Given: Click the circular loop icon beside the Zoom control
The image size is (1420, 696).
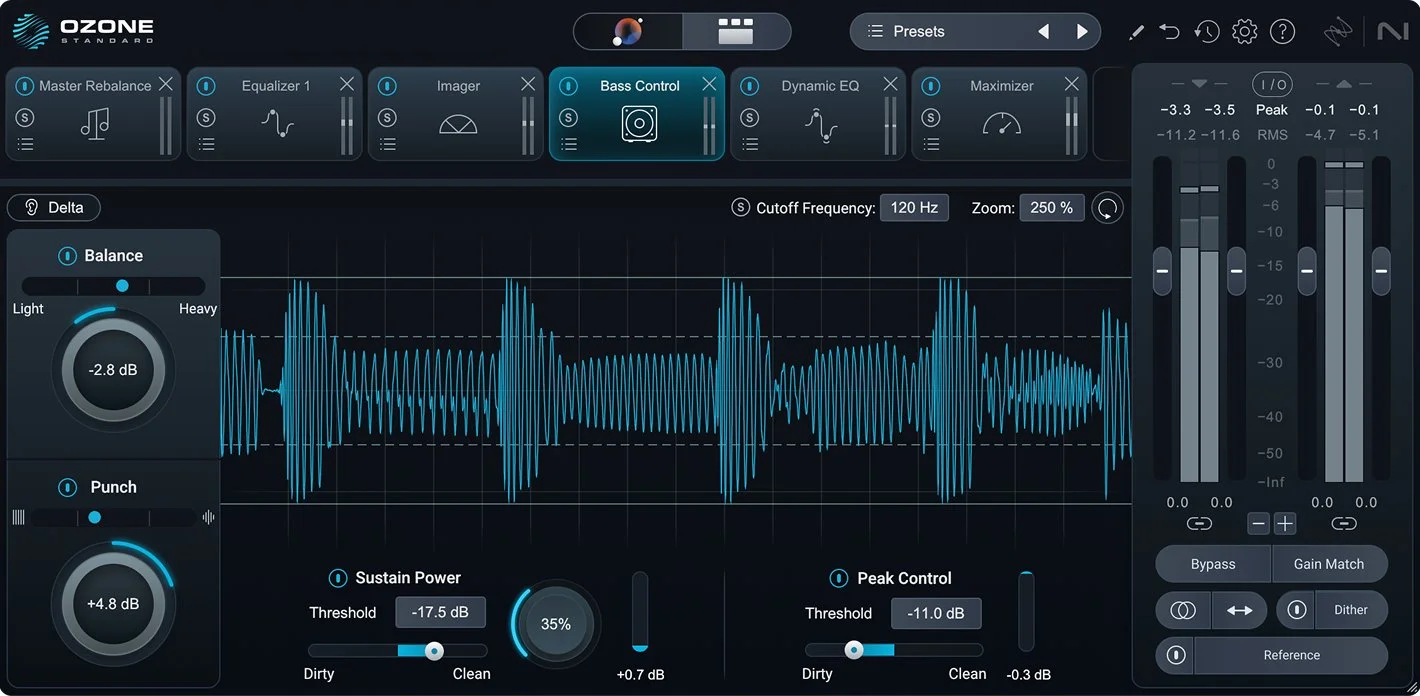Looking at the screenshot, I should coord(1108,207).
